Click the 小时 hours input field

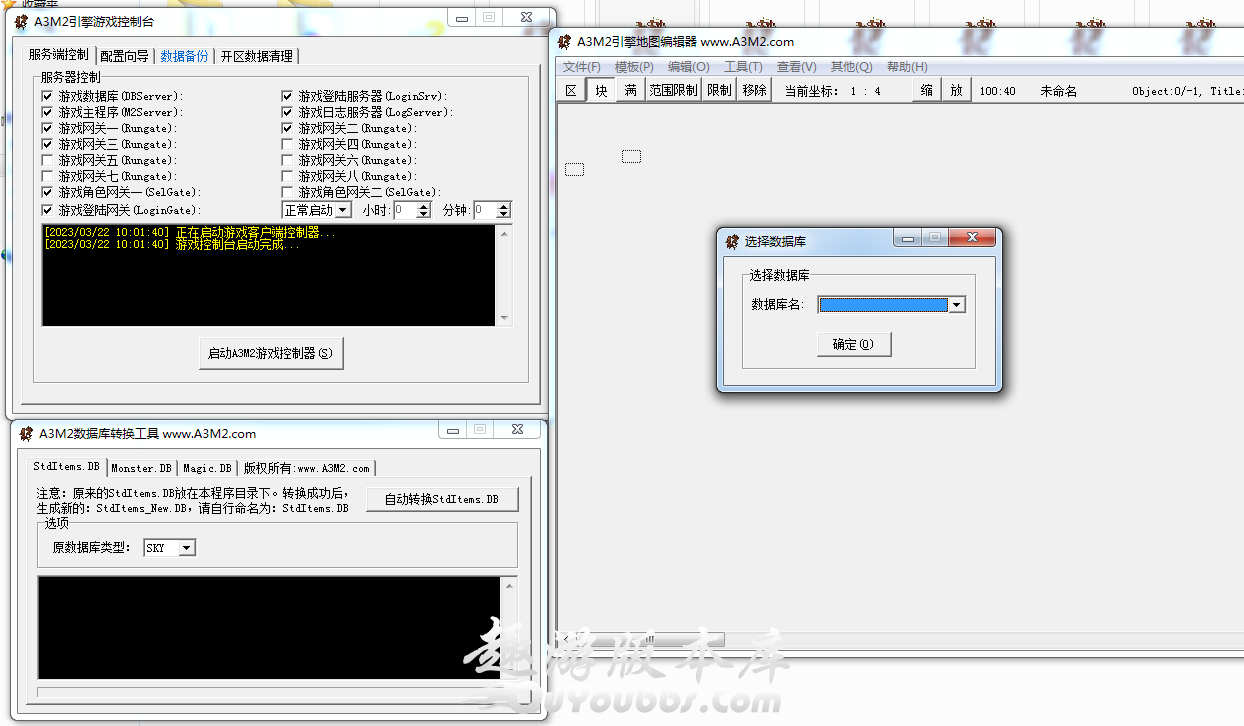click(x=405, y=210)
